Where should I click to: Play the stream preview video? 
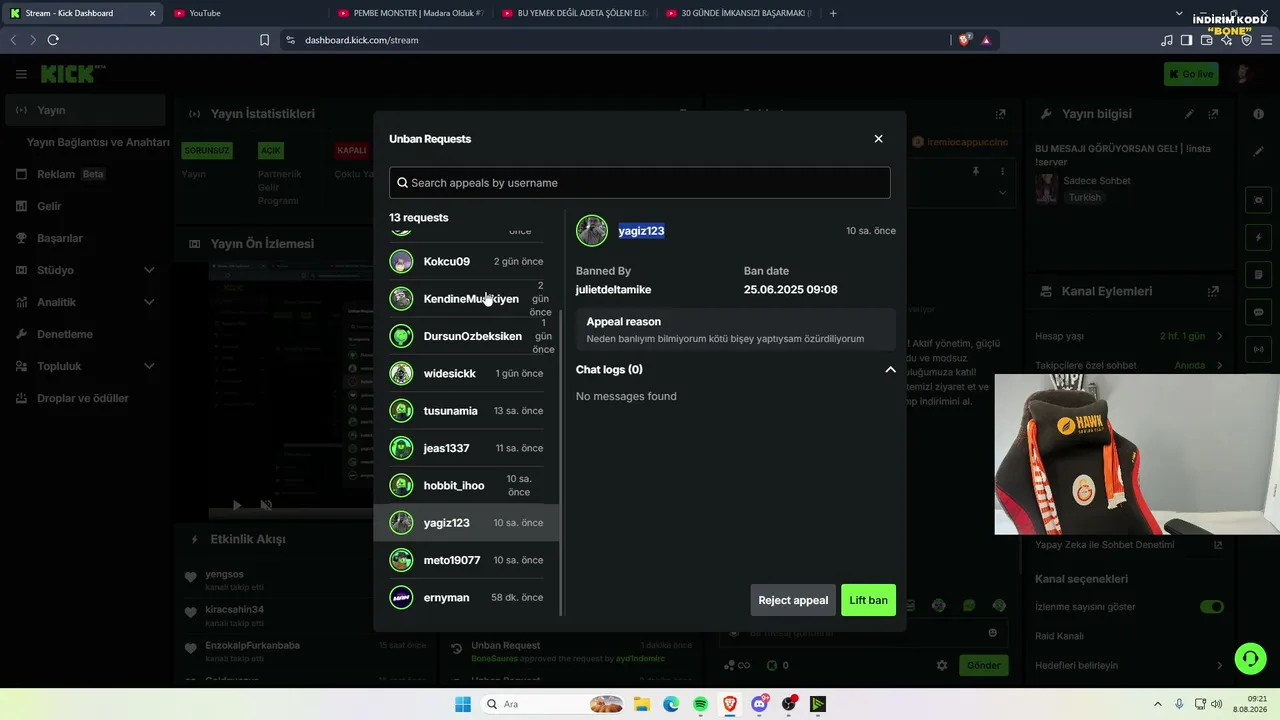[237, 505]
